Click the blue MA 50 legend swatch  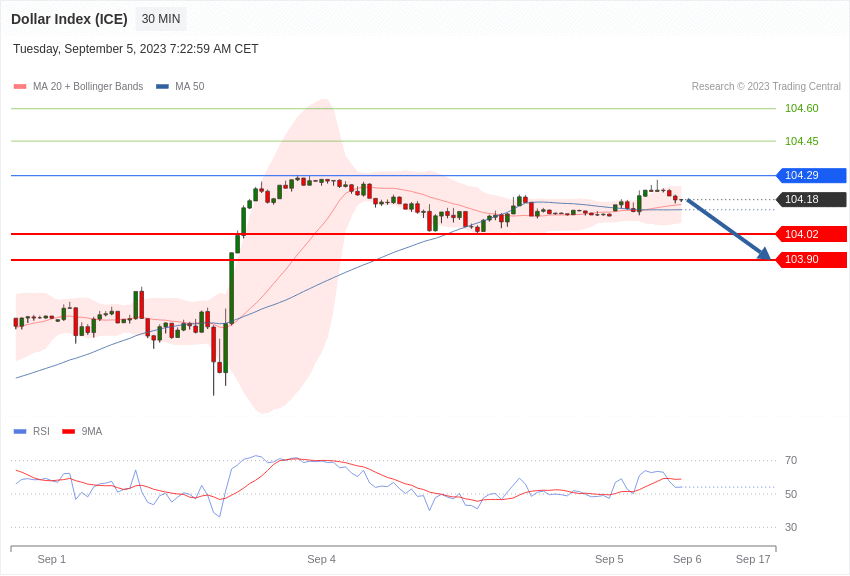(x=163, y=86)
